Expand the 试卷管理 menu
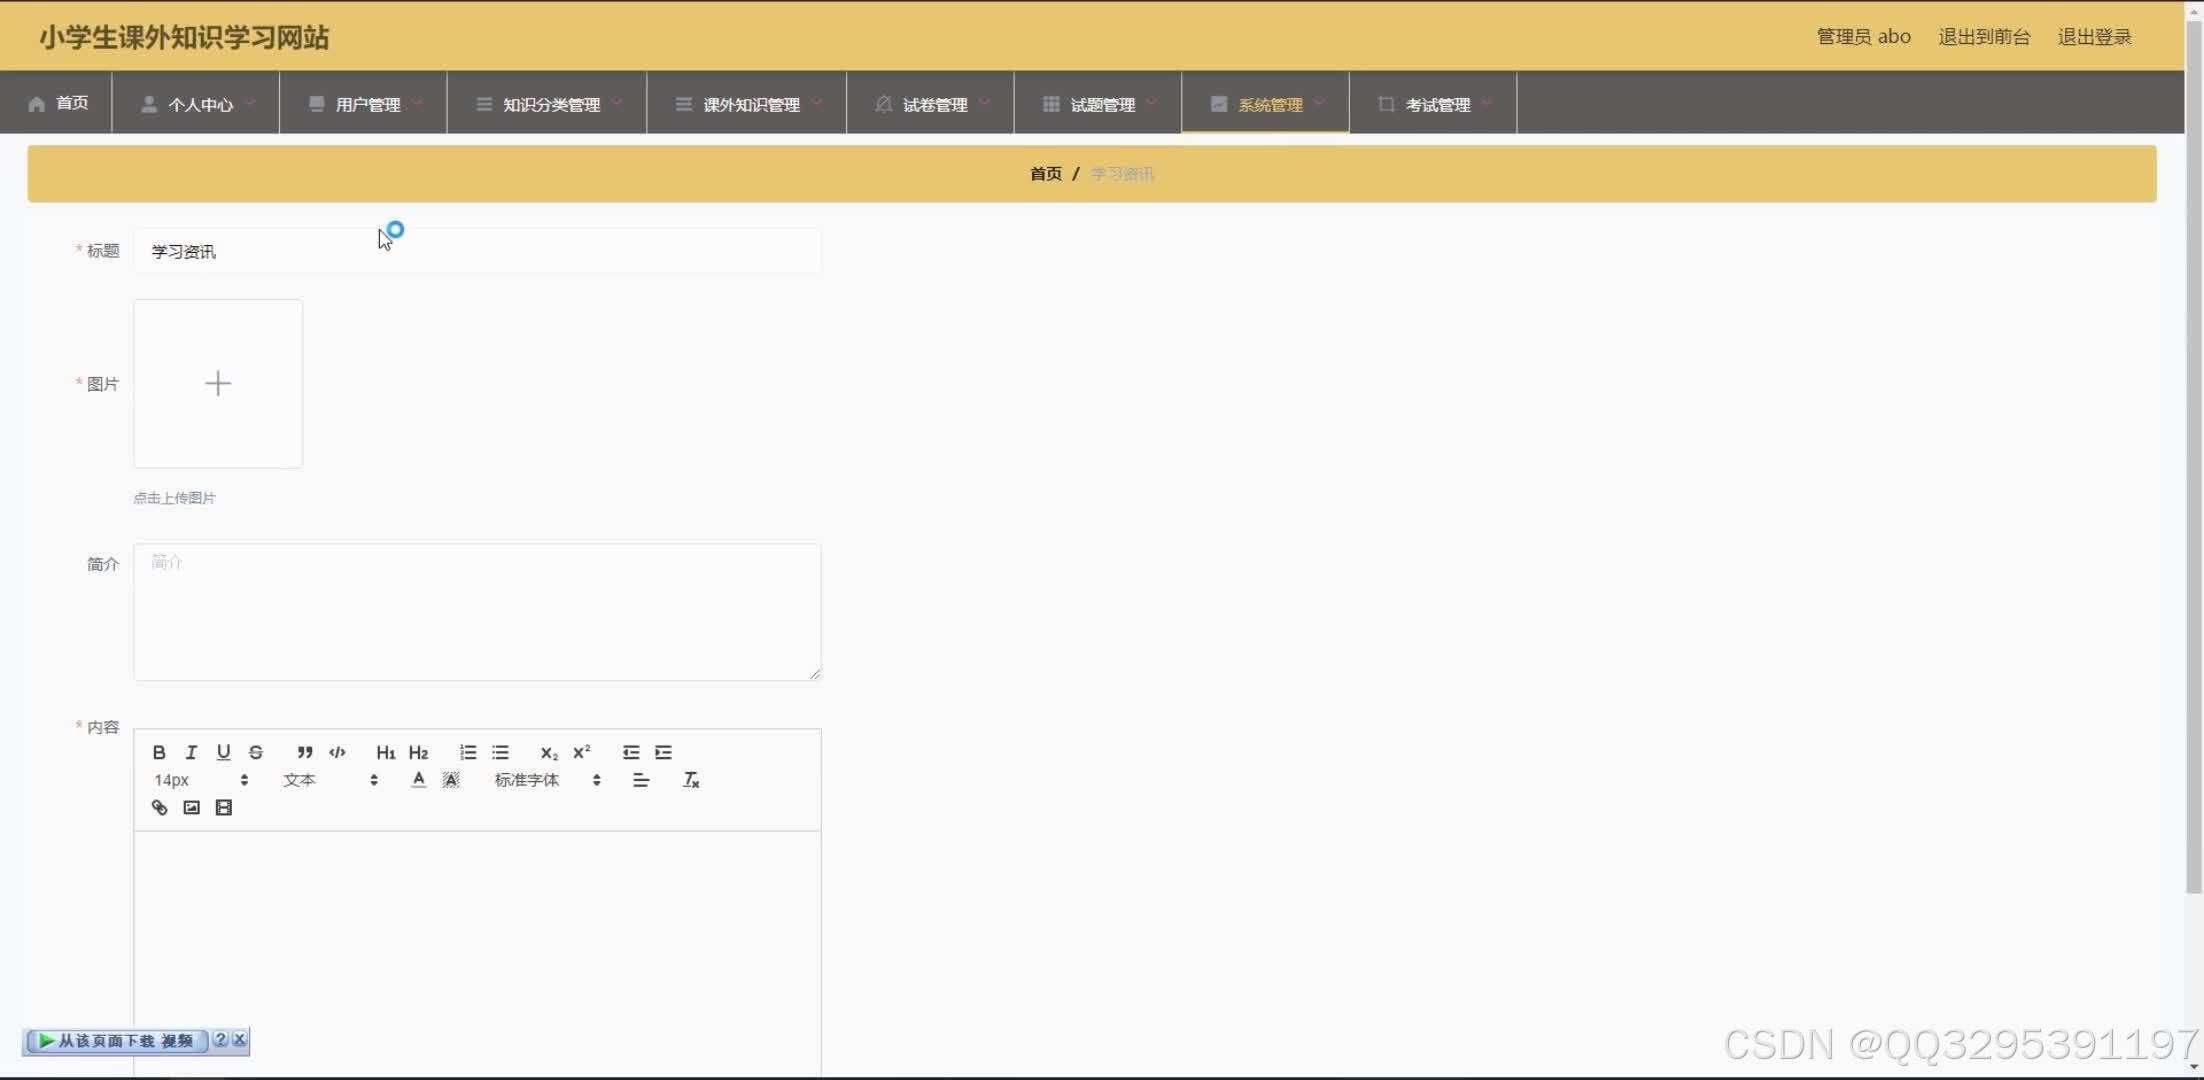Image resolution: width=2204 pixels, height=1080 pixels. (x=931, y=103)
